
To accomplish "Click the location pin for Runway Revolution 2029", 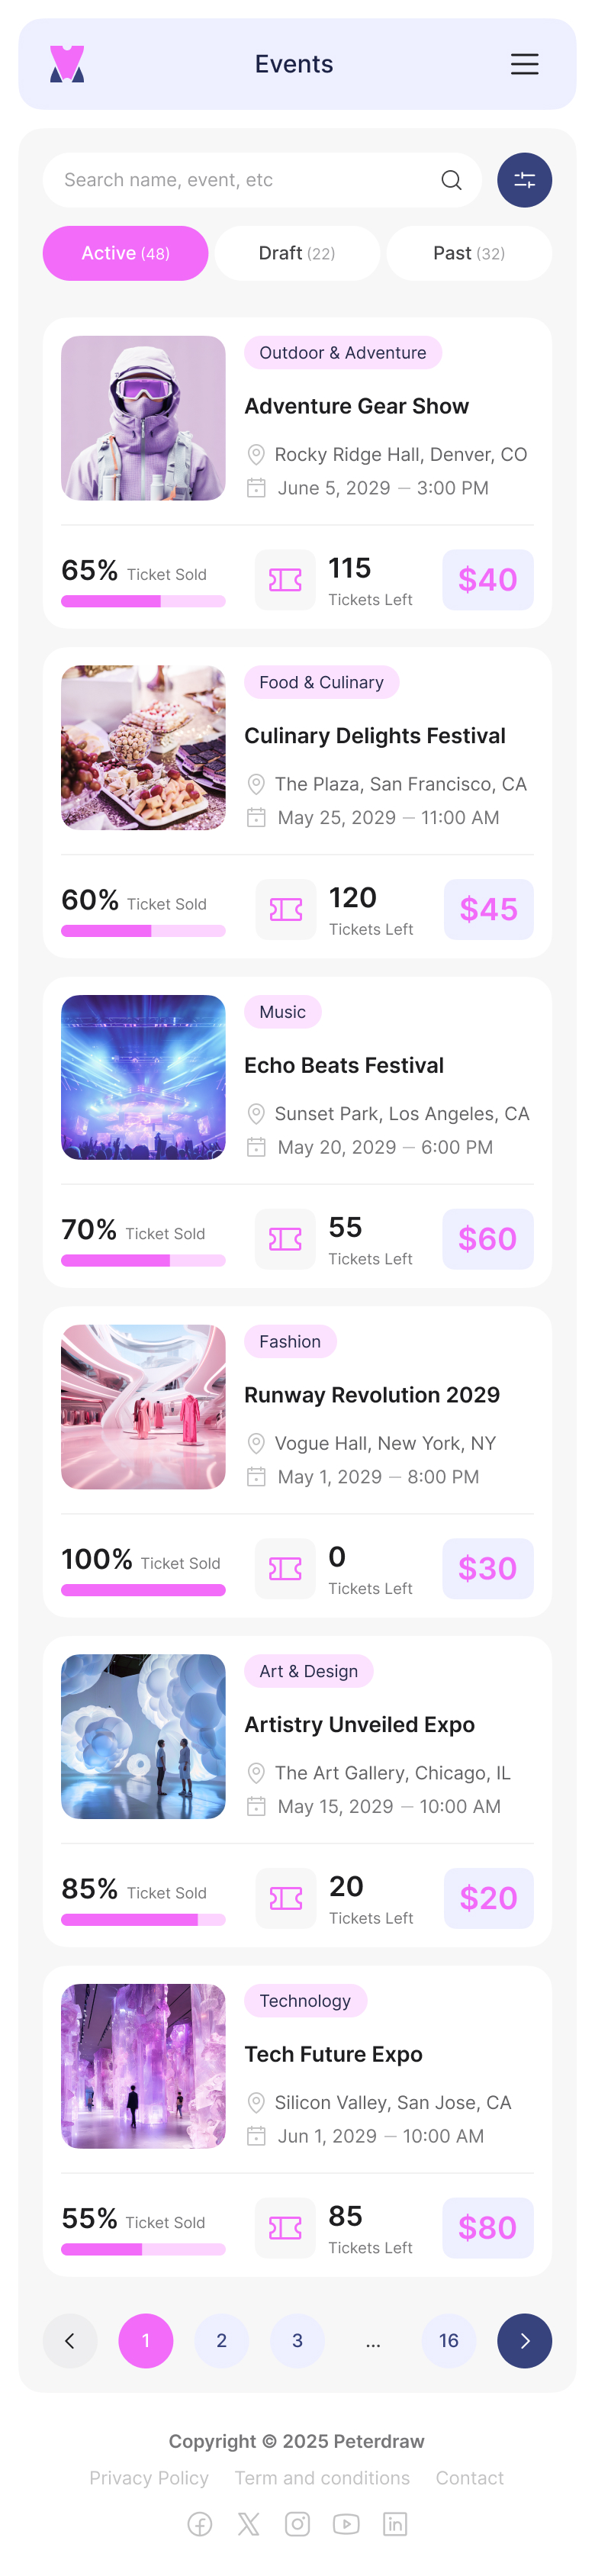I will pos(256,1443).
